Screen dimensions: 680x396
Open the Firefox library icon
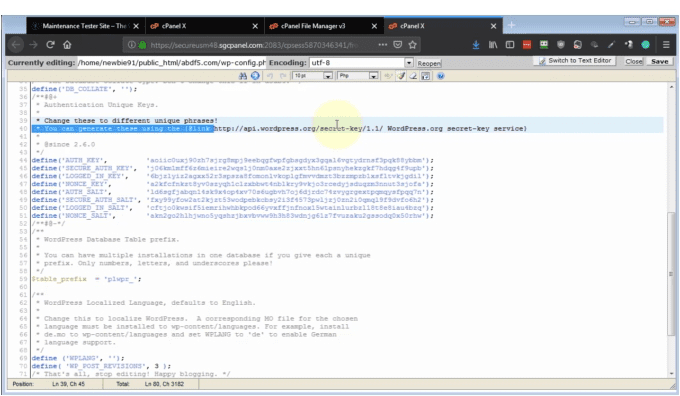(x=493, y=45)
